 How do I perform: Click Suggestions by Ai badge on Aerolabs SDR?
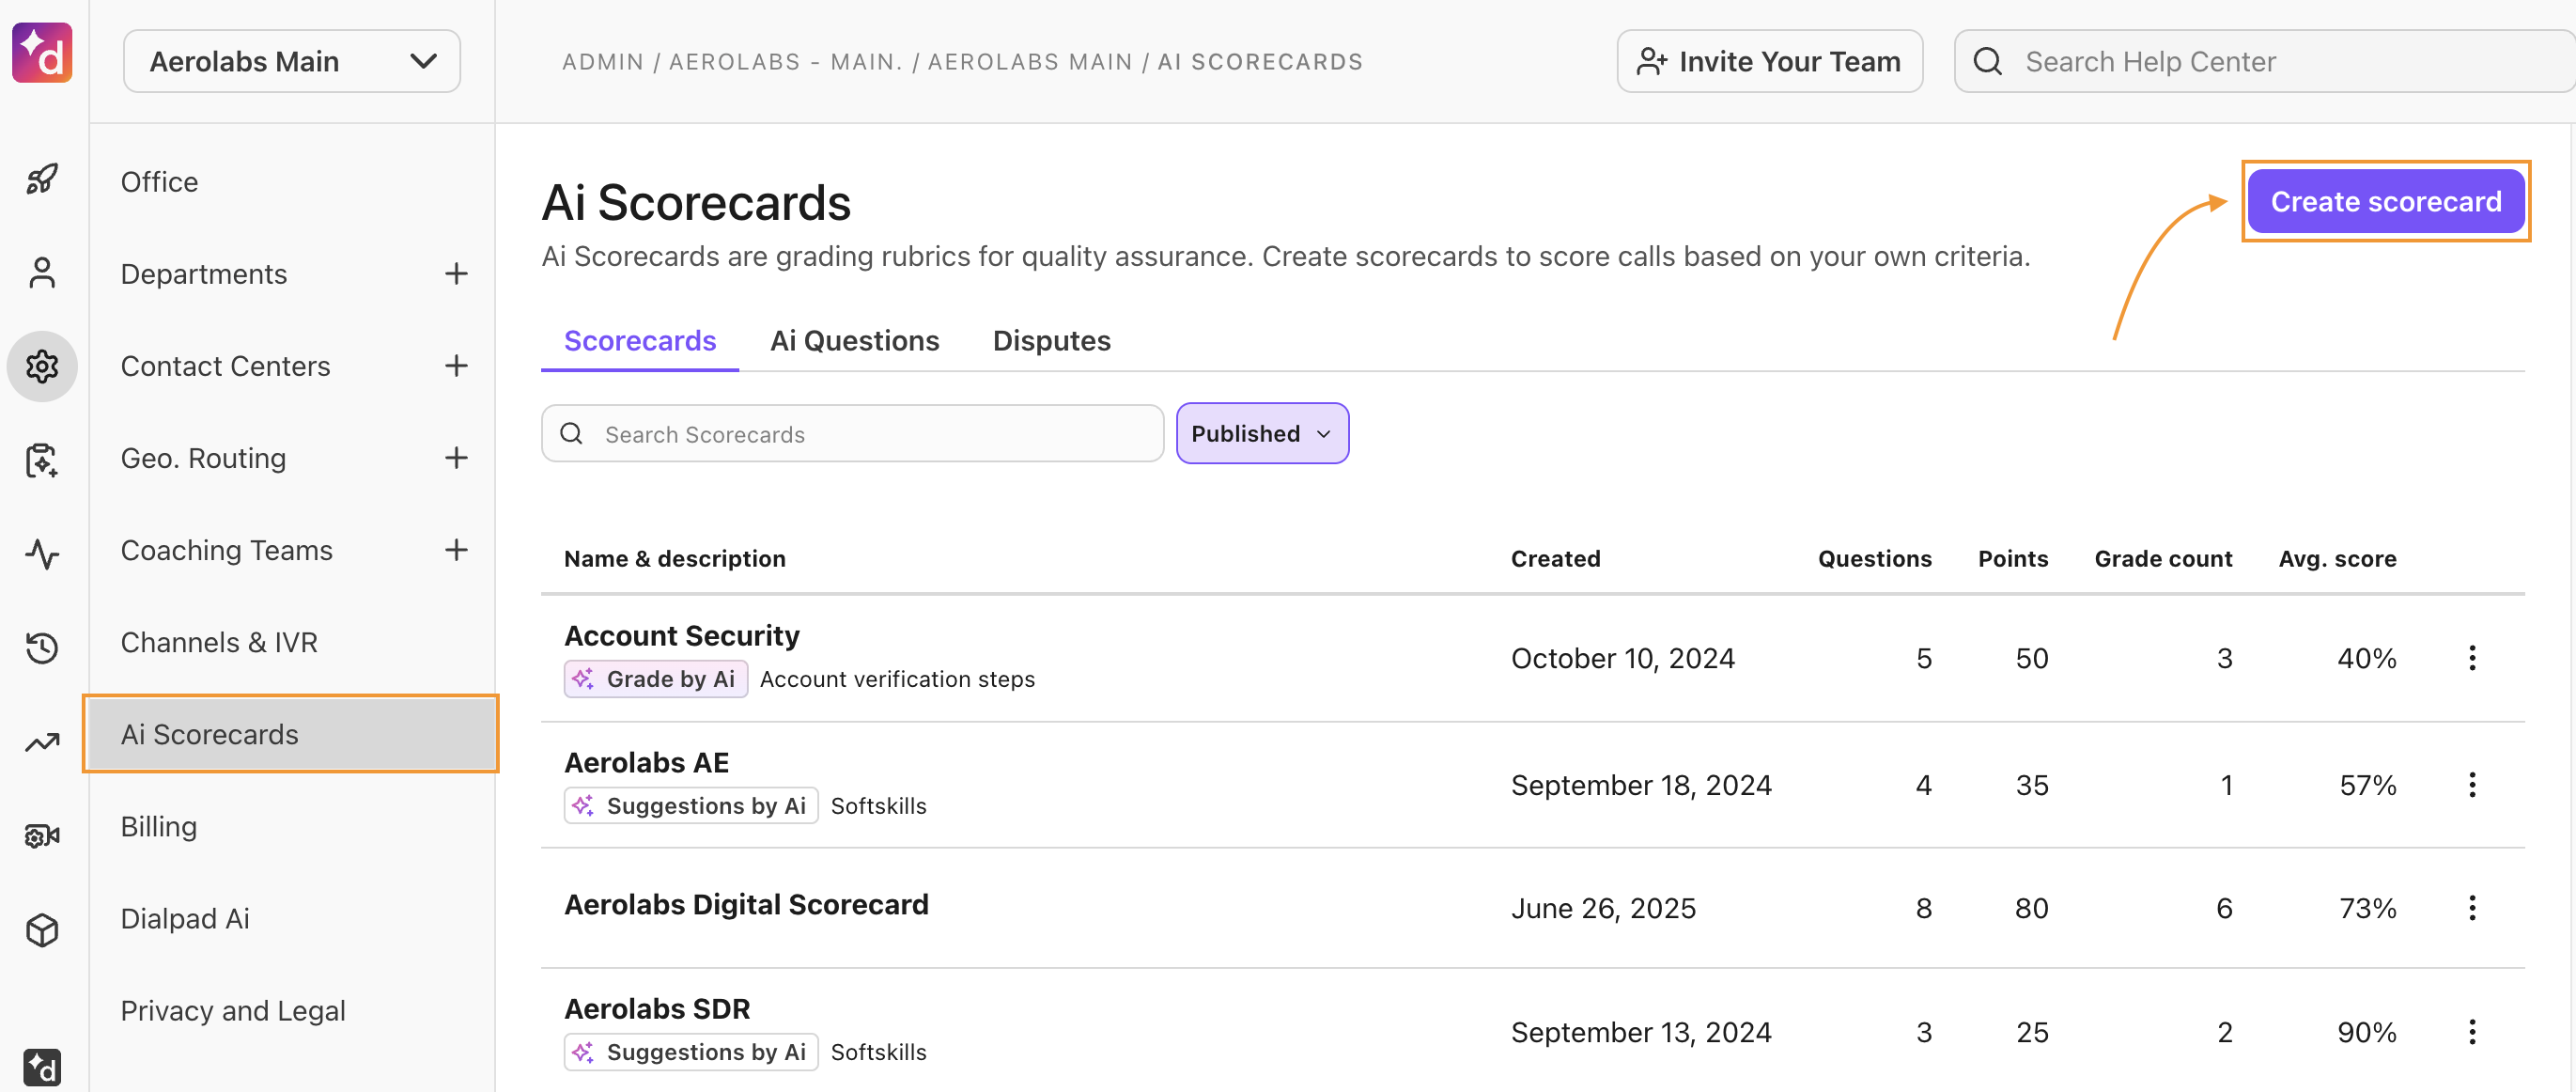point(691,1052)
